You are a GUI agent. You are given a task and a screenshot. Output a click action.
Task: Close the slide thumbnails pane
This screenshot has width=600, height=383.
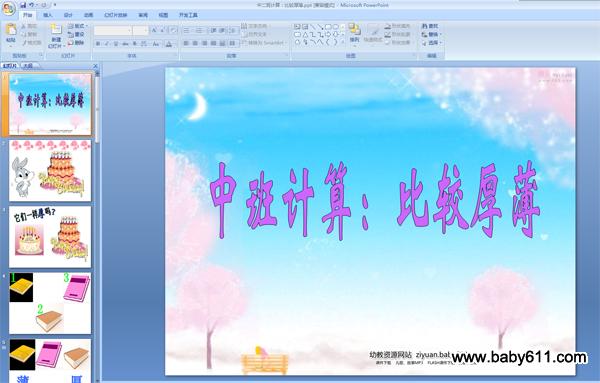tap(95, 66)
